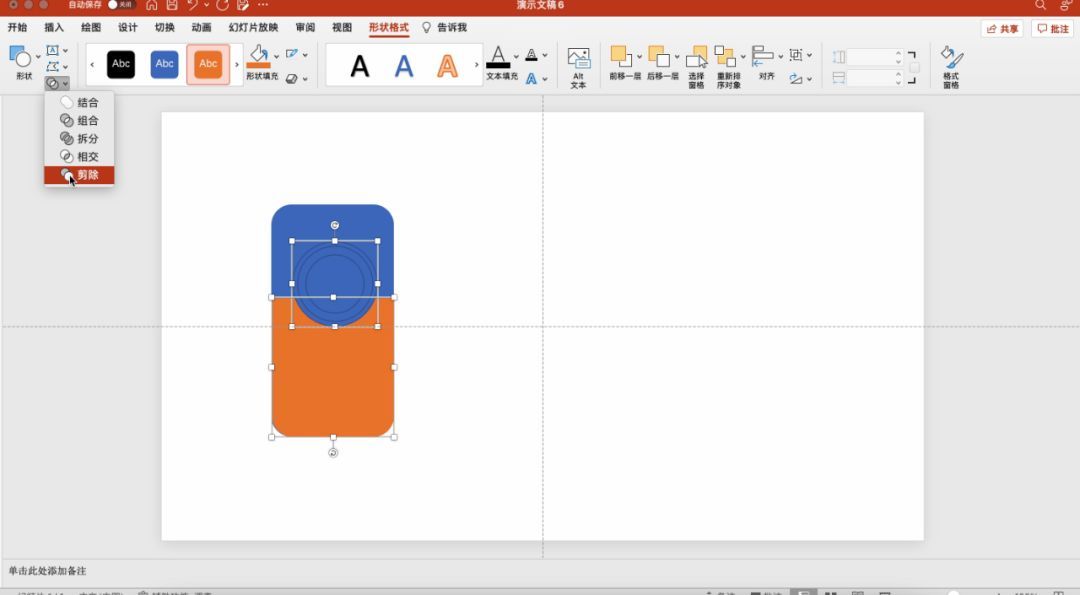The height and width of the screenshot is (595, 1080).
Task: Toggle the 自动保存 autosave switch
Action: (x=121, y=5)
